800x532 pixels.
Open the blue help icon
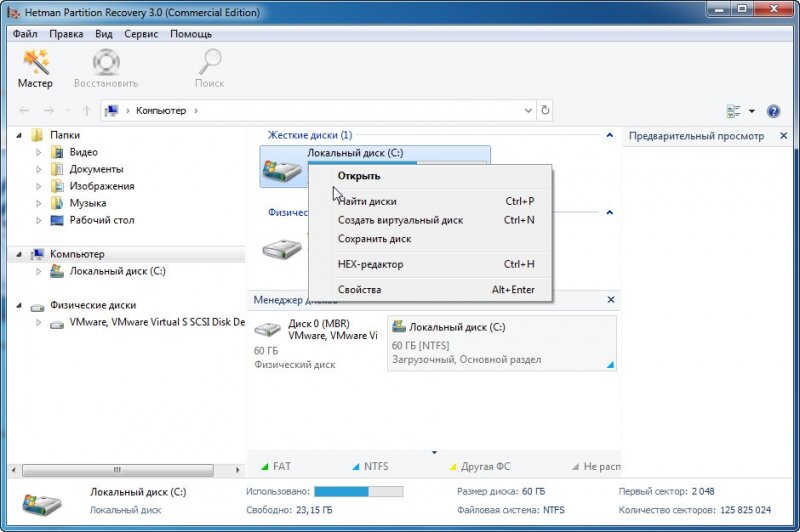773,111
